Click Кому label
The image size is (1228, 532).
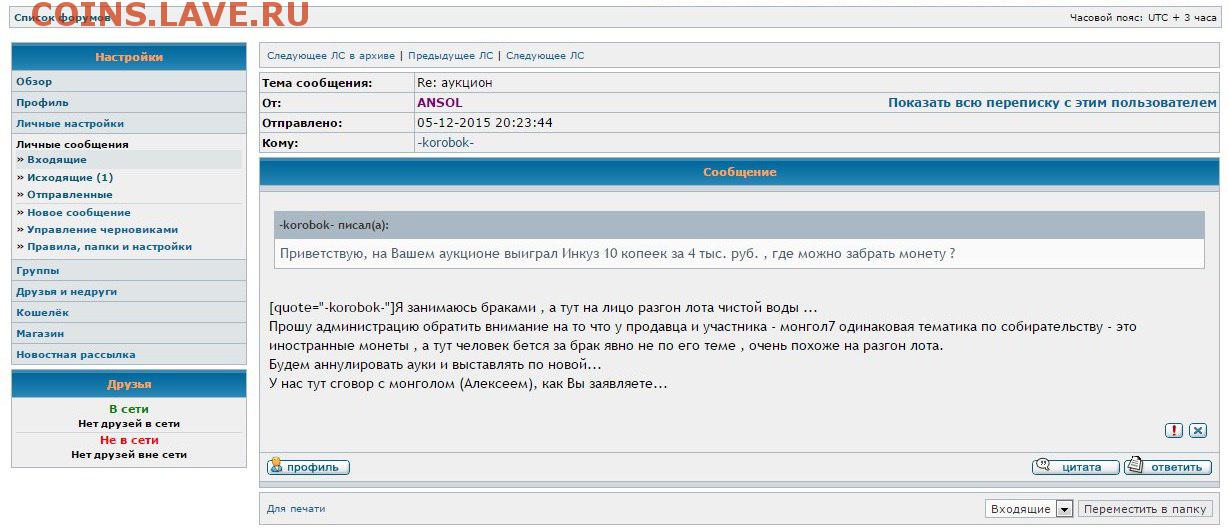click(280, 143)
